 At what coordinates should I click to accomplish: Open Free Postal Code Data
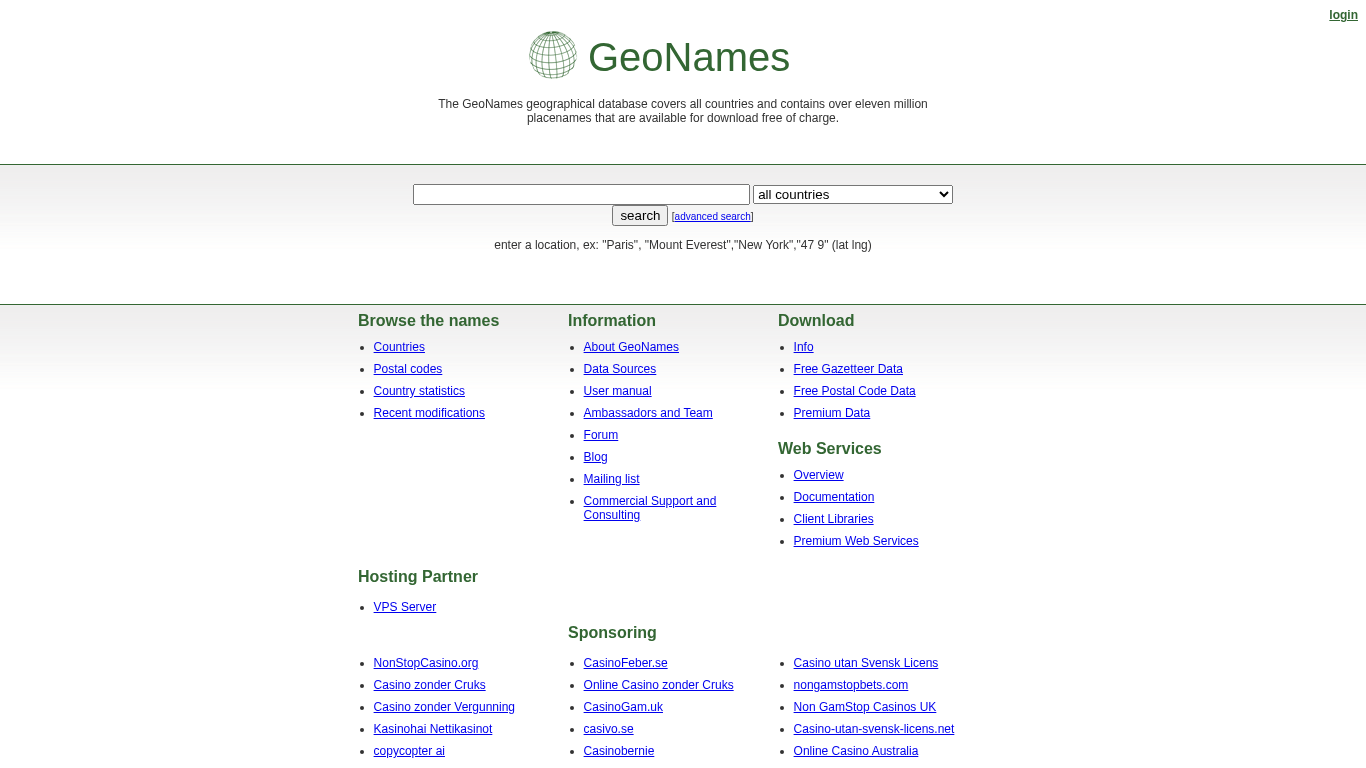click(x=855, y=391)
